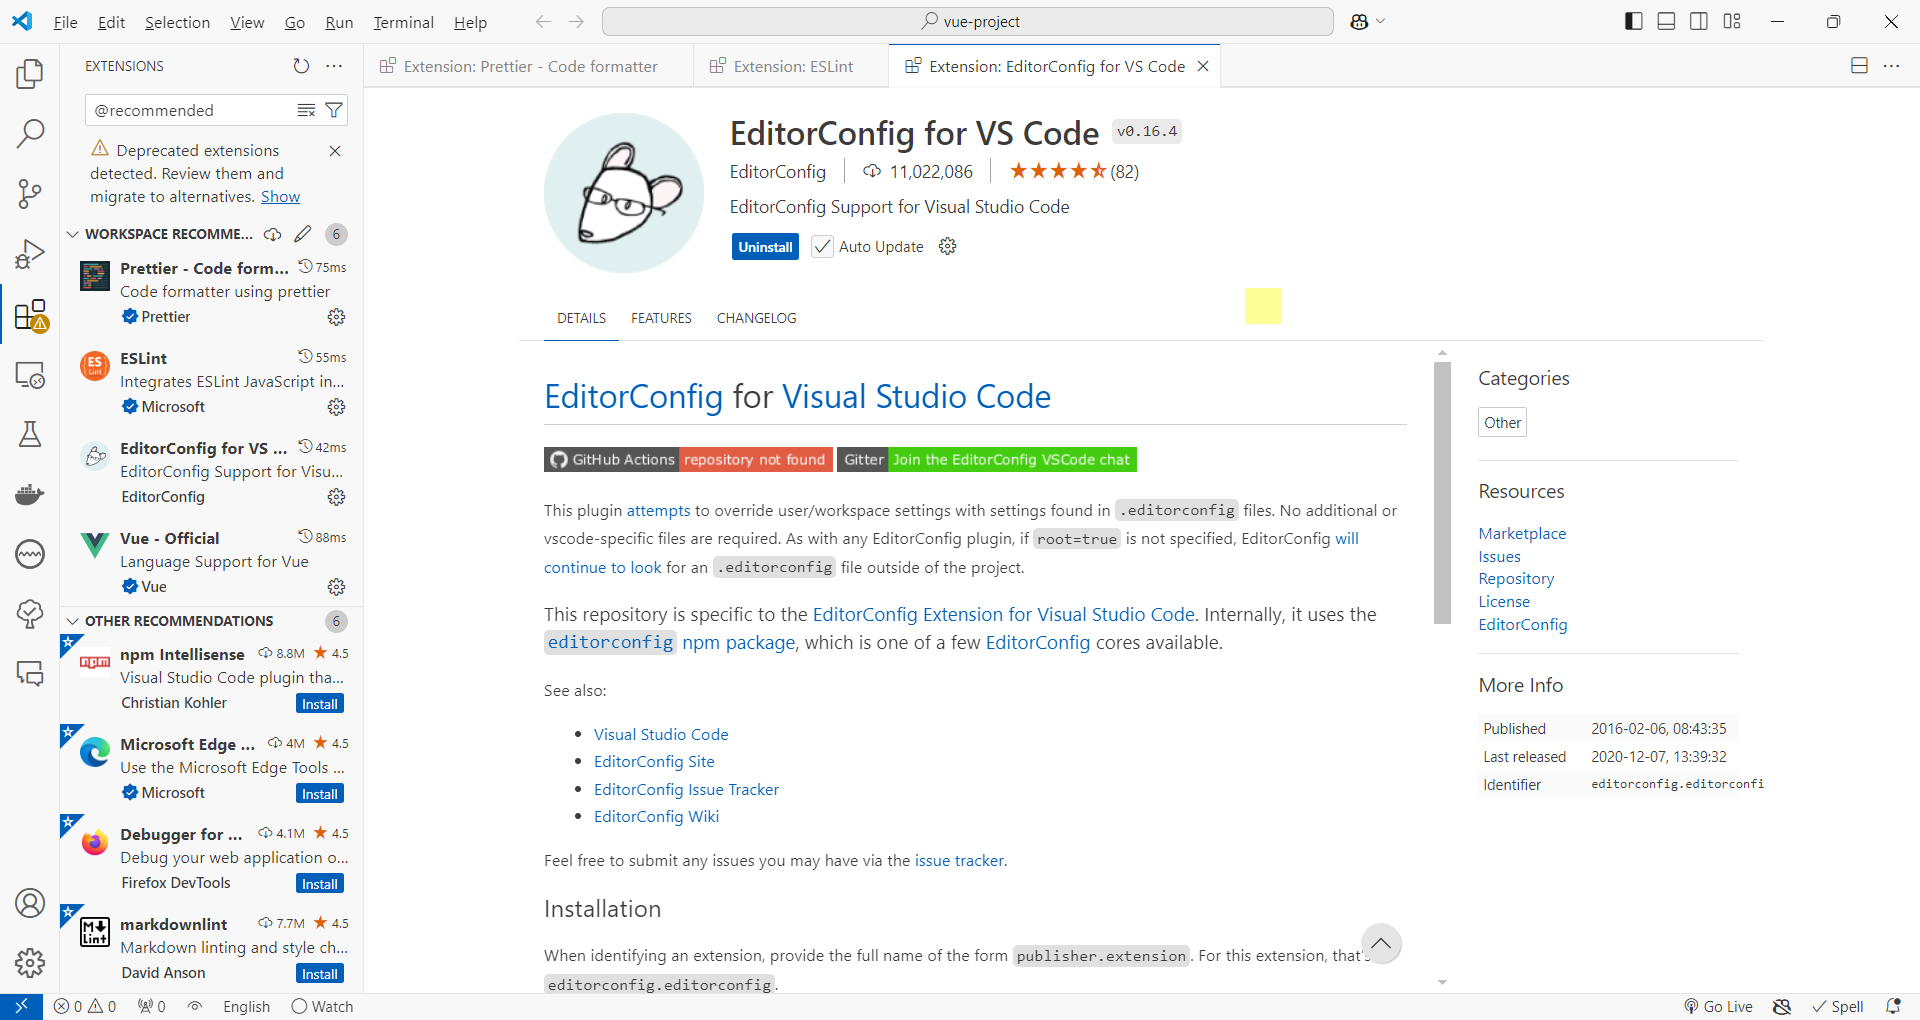The height and width of the screenshot is (1020, 1920).
Task: Open Copilot chat icon in title bar
Action: 1359,21
